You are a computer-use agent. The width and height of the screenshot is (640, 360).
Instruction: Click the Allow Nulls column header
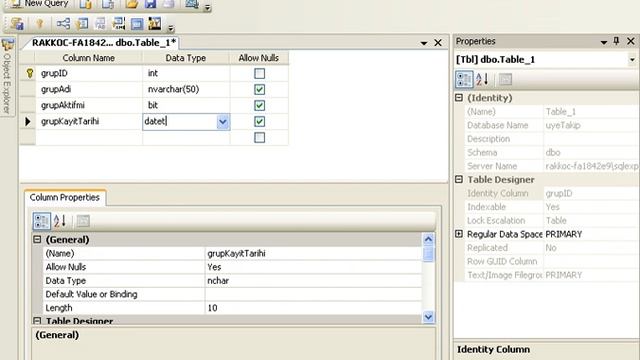[x=259, y=58]
